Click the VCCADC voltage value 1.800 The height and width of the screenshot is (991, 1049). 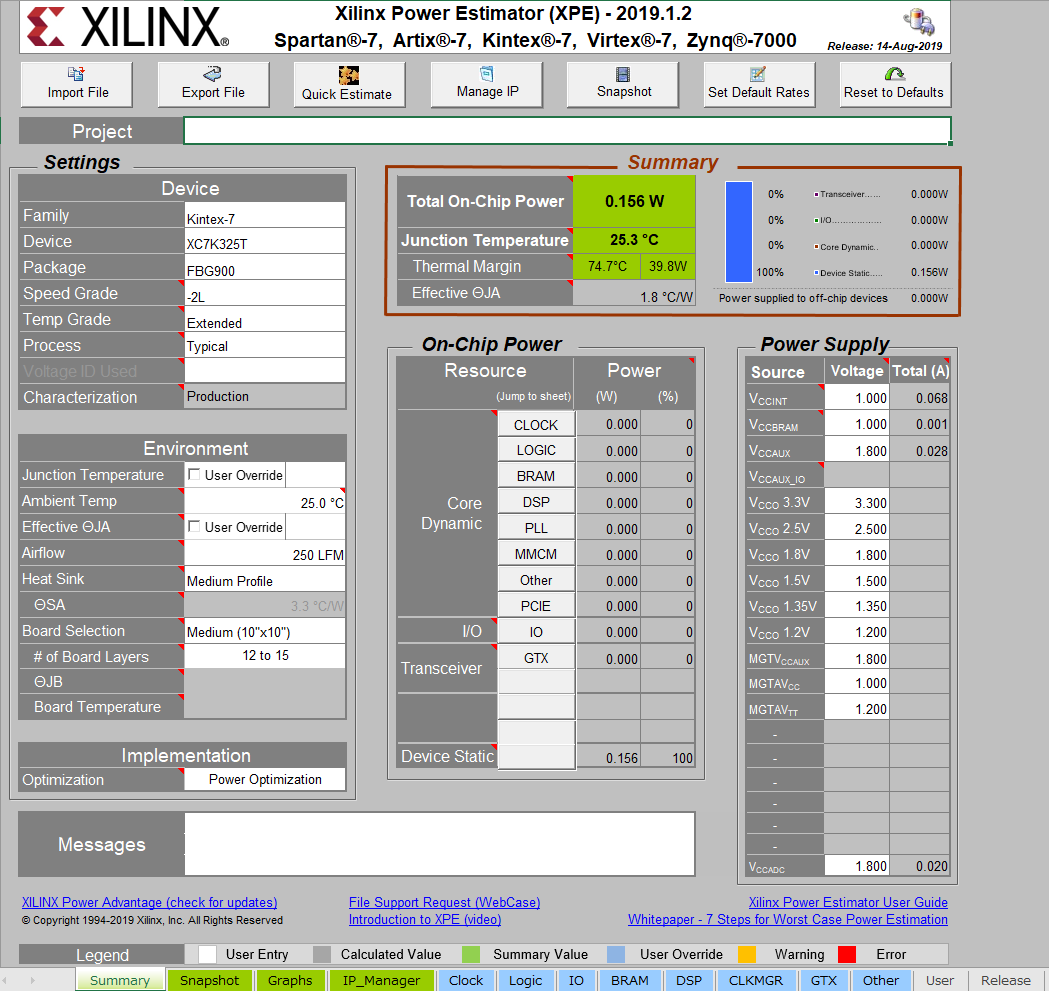(857, 866)
